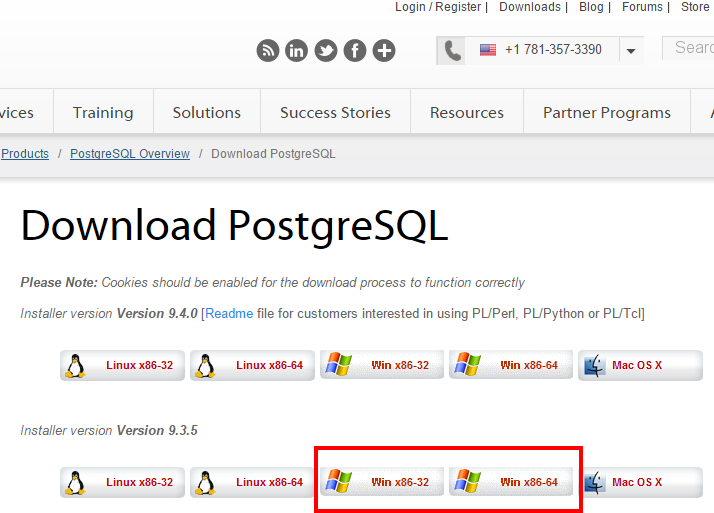714x513 pixels.
Task: Click the plus more-social icon
Action: pos(384,51)
